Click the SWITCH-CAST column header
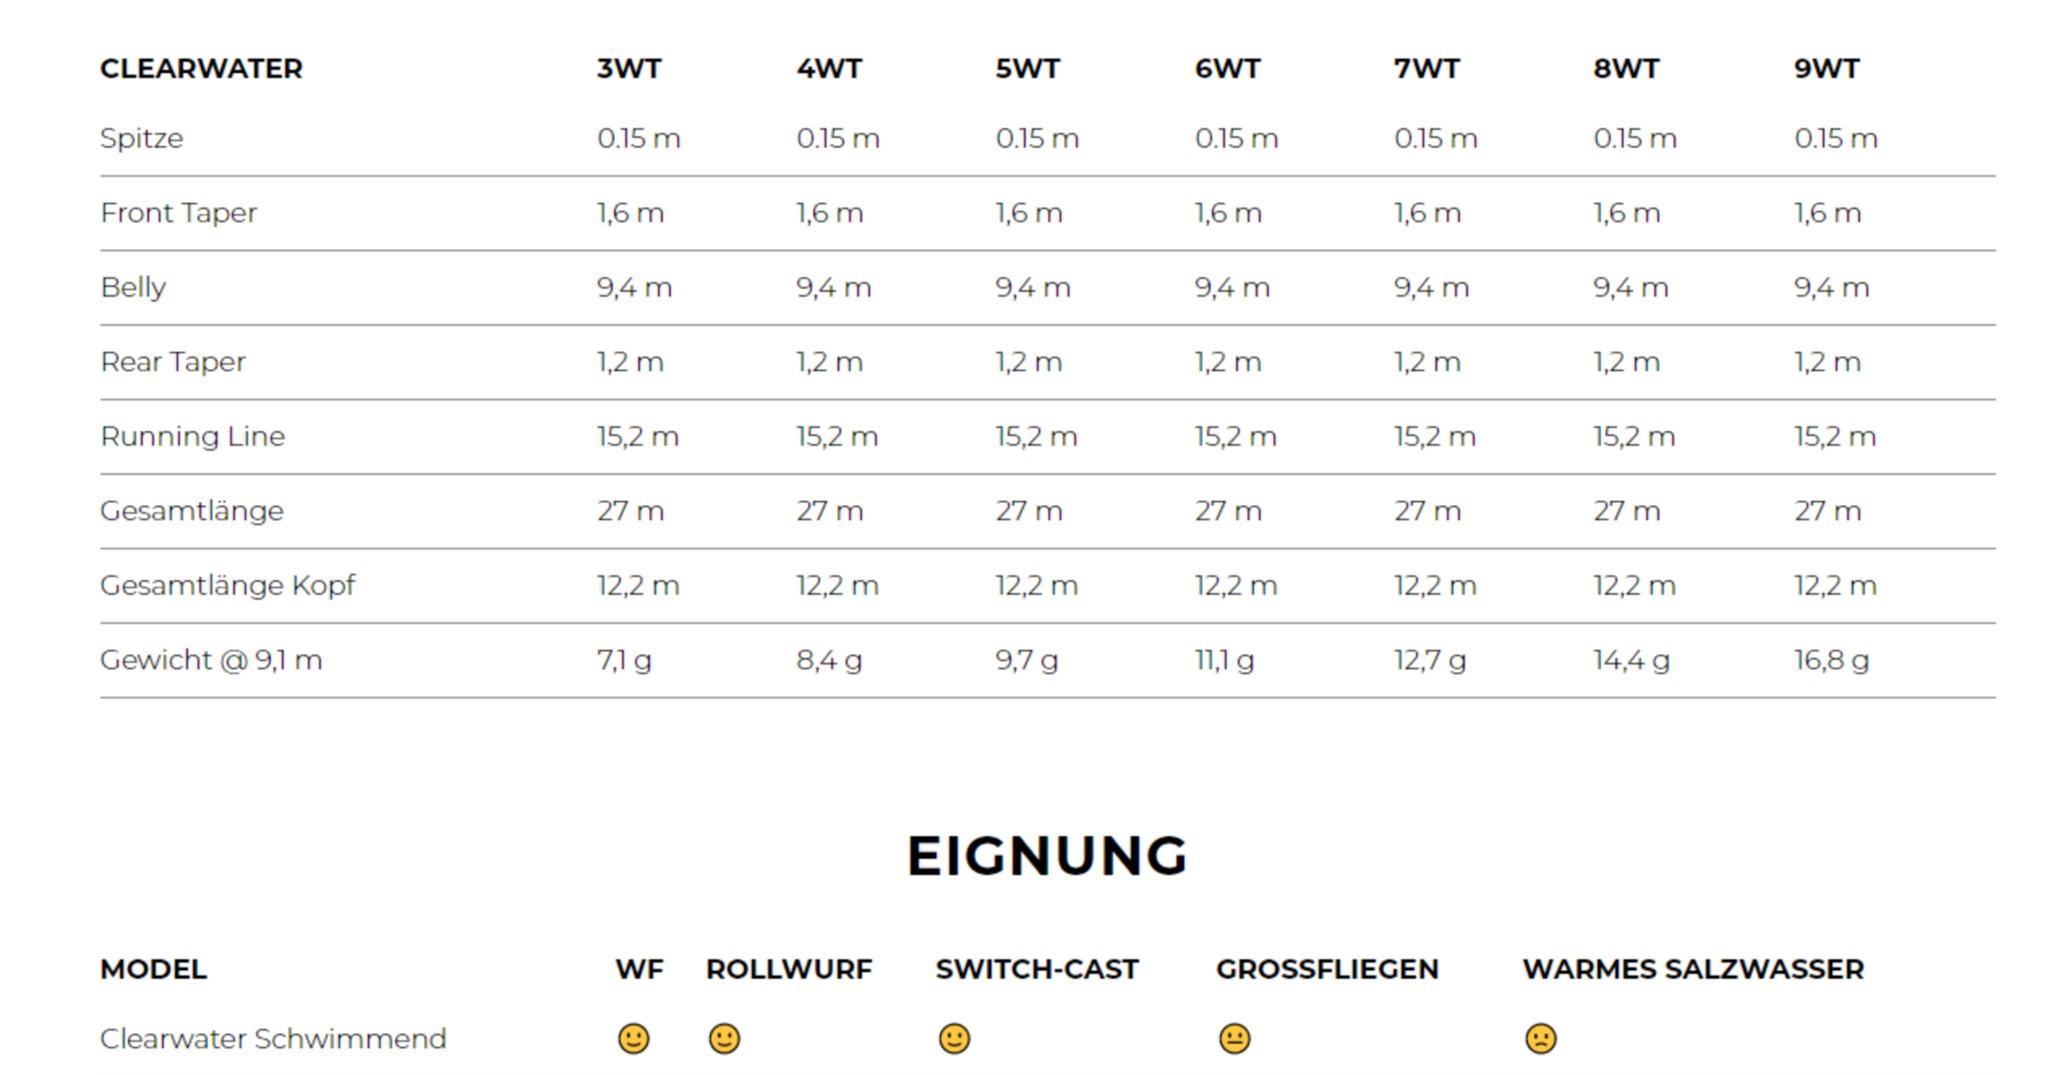 pyautogui.click(x=1037, y=969)
